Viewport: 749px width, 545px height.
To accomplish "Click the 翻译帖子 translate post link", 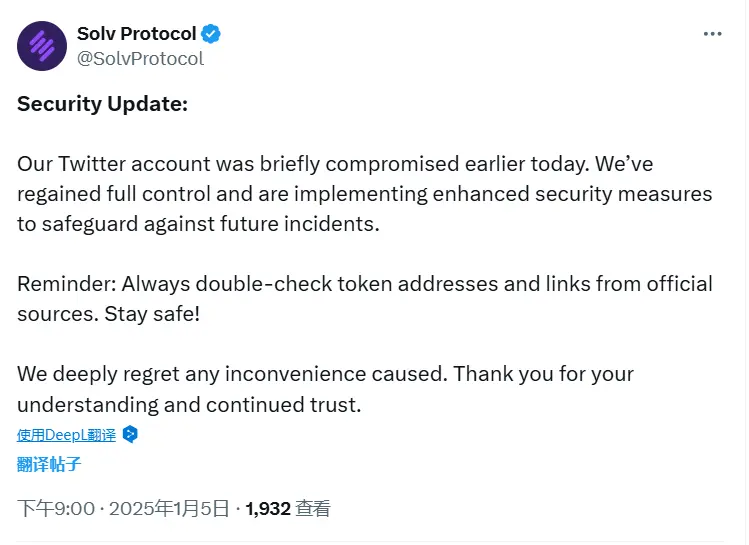I will pos(49,464).
